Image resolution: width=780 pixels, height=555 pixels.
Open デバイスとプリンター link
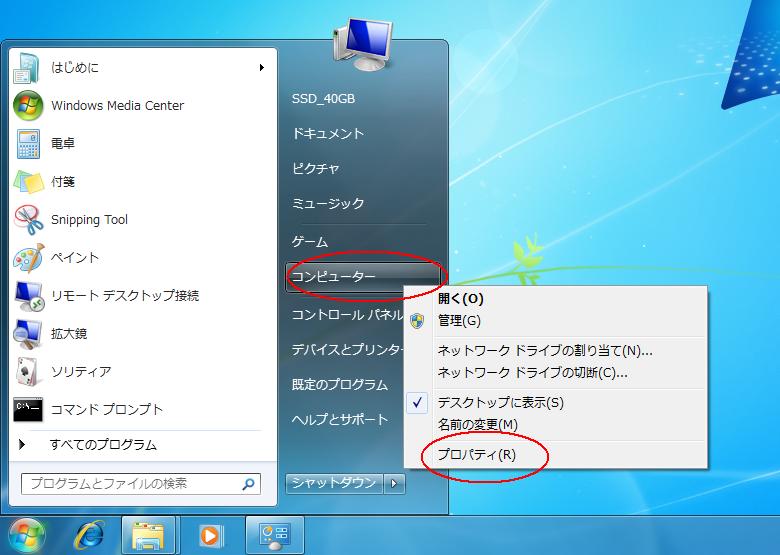[347, 349]
